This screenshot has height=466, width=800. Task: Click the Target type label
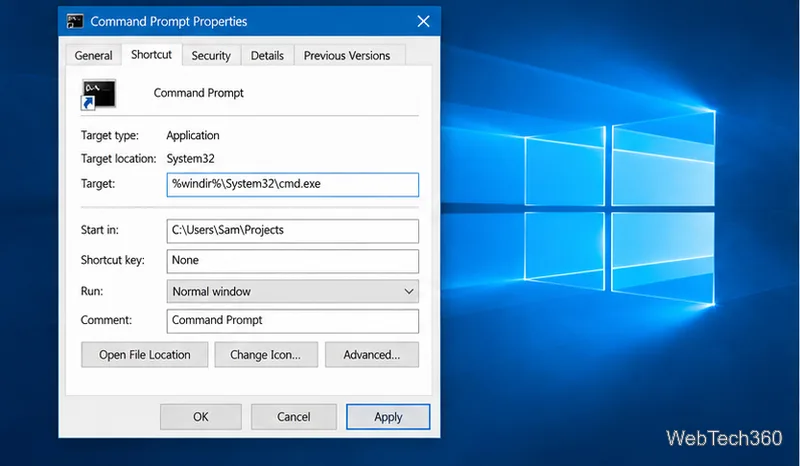tap(110, 135)
